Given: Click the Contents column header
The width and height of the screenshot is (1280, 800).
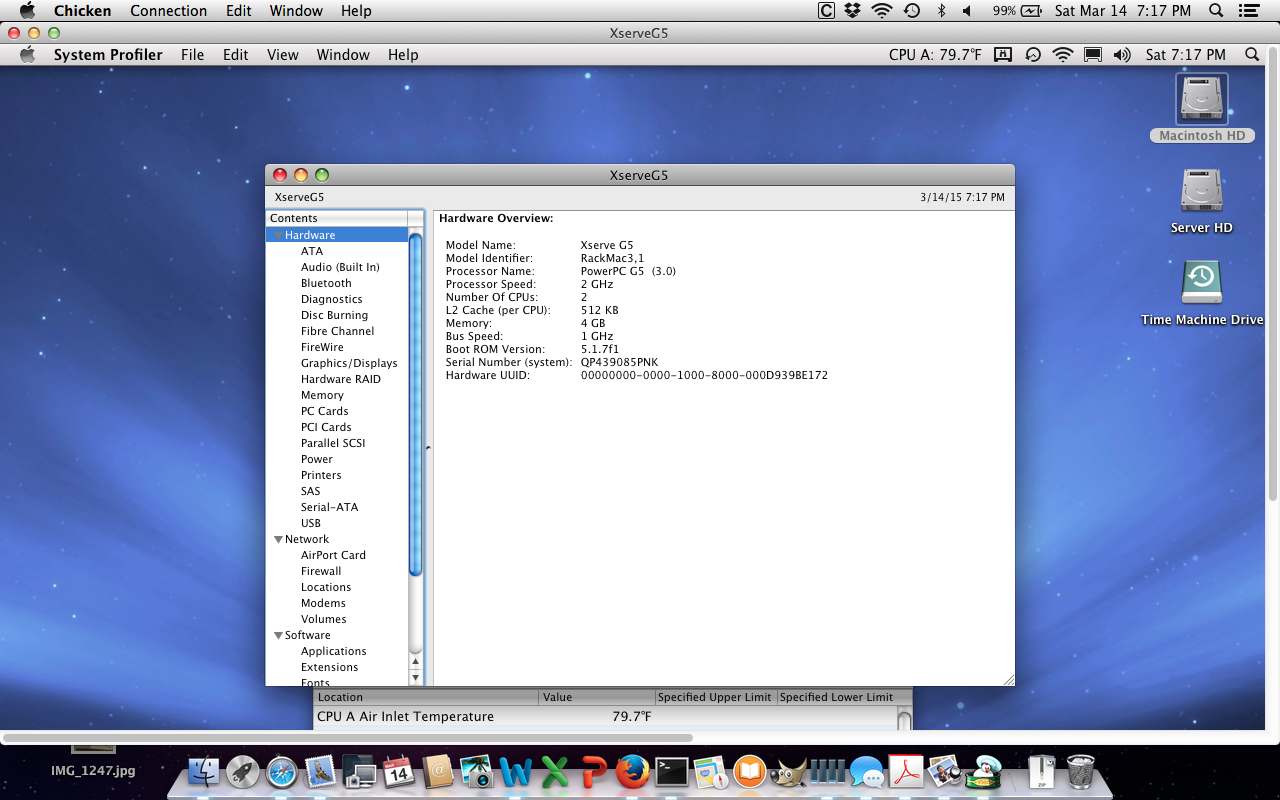Looking at the screenshot, I should 337,218.
